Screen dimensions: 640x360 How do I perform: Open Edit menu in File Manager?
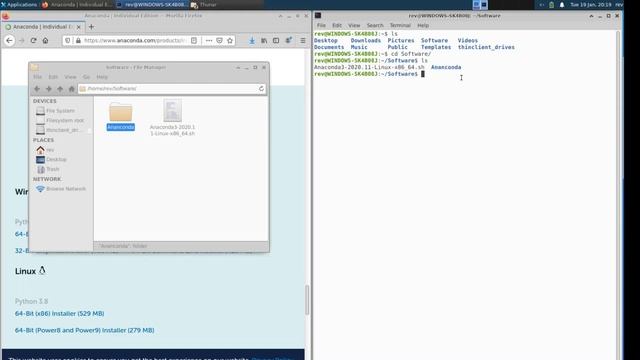53,77
